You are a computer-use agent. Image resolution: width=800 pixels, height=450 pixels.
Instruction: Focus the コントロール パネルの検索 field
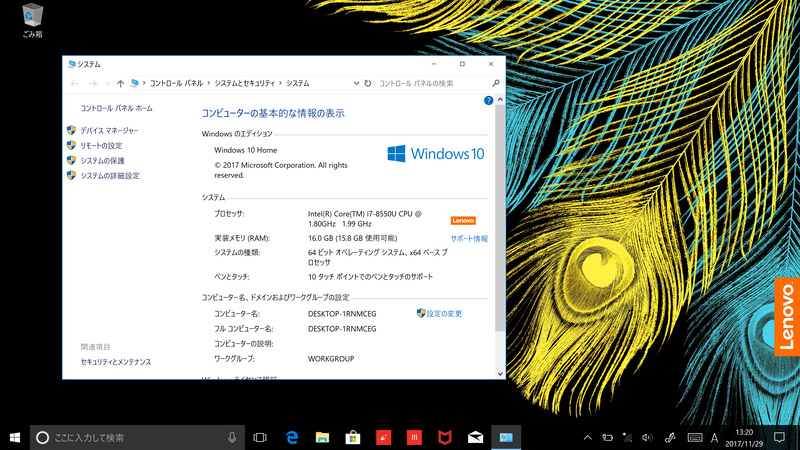(434, 83)
